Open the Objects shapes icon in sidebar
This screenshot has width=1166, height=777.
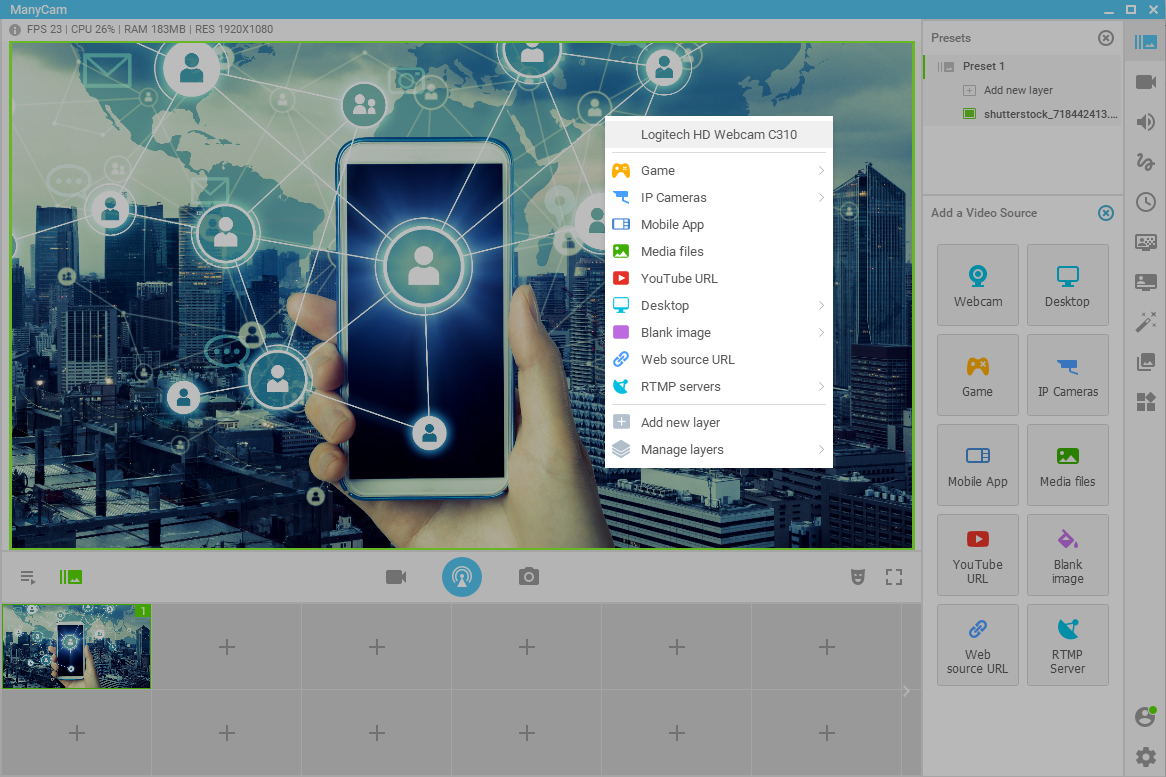coord(1145,402)
